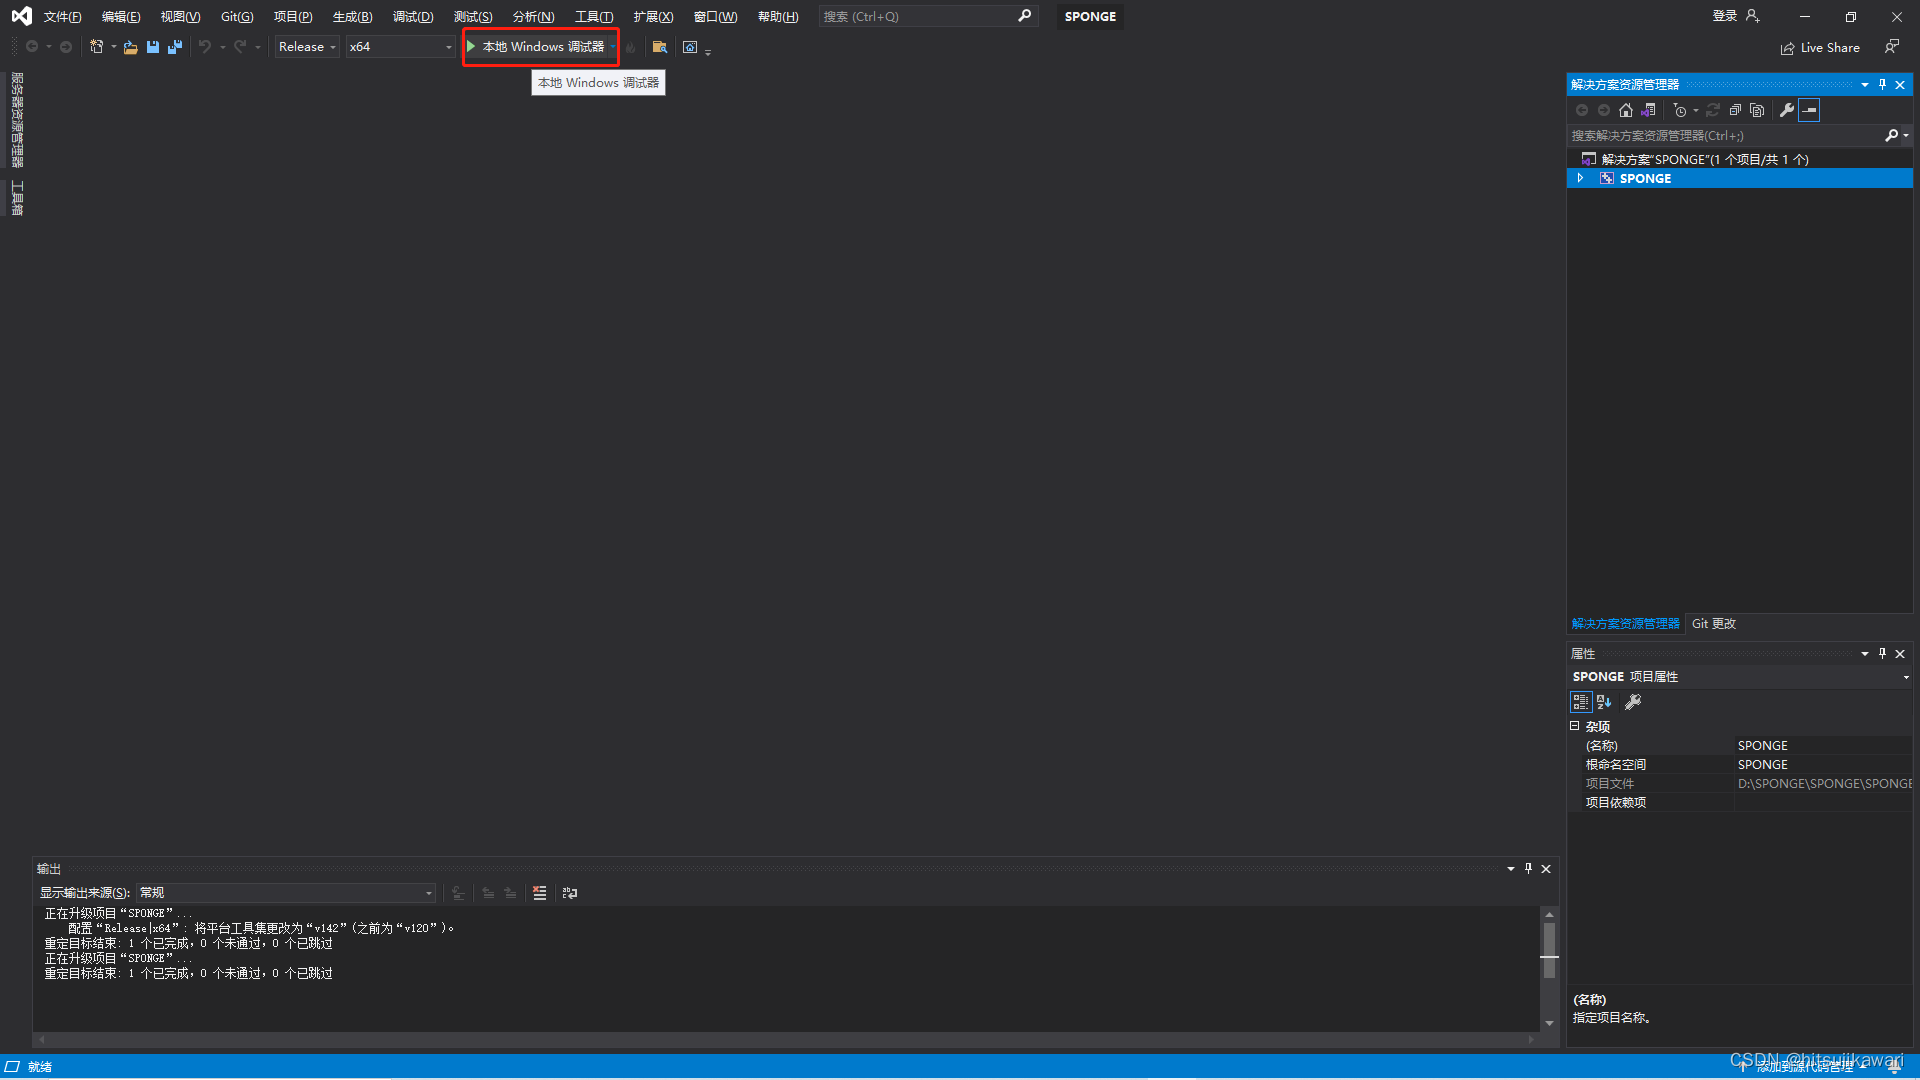Click the find in files folder icon
Screen dimensions: 1920x1080
659,47
